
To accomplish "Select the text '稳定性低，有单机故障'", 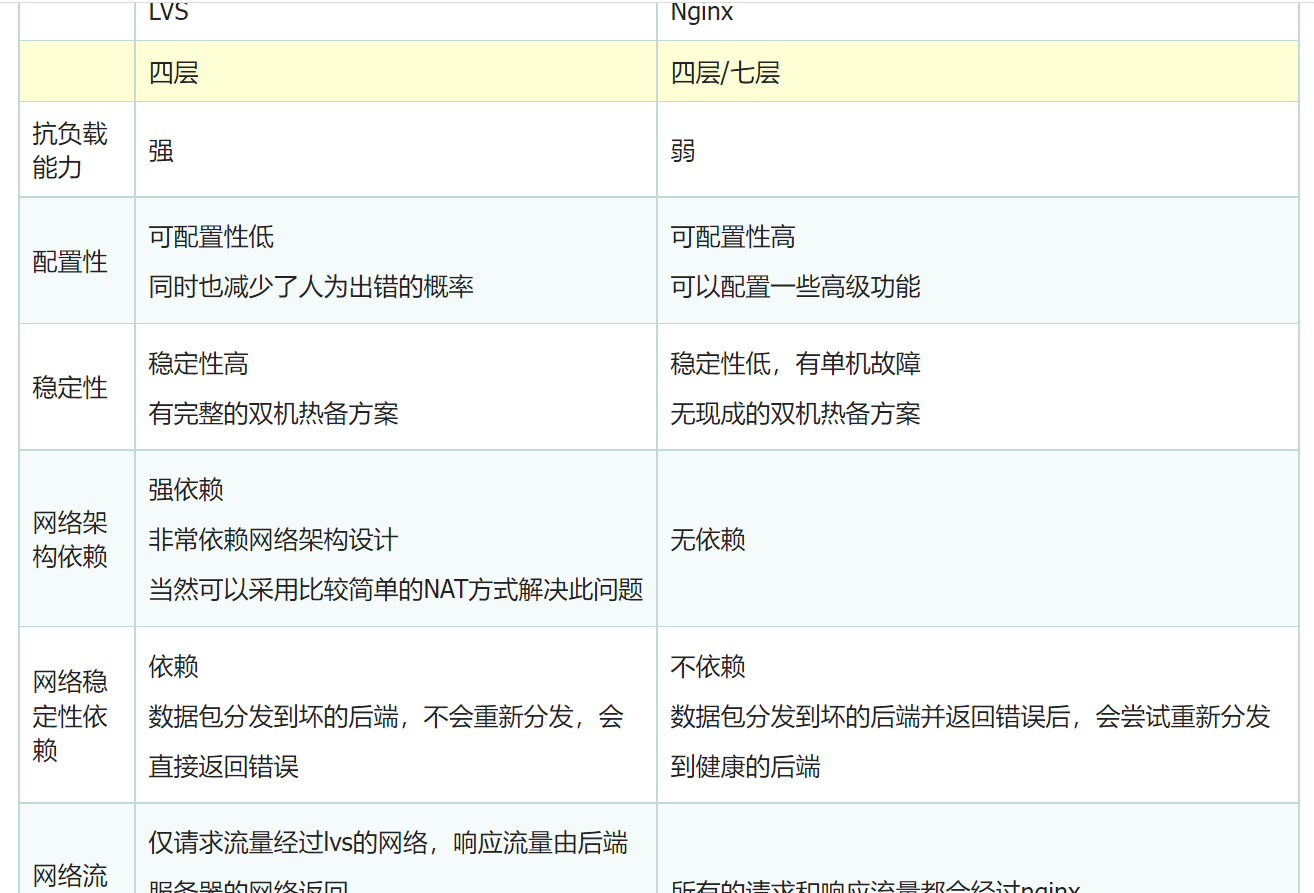I will pos(795,363).
